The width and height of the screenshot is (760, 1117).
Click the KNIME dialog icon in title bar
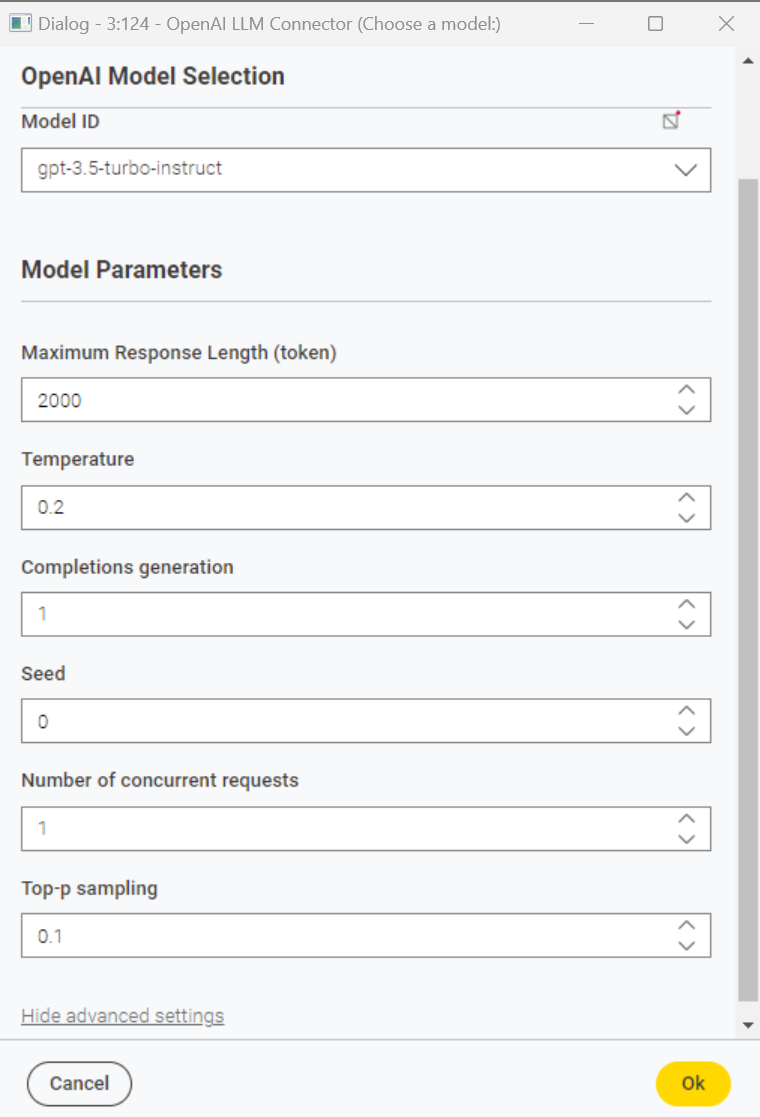click(20, 24)
